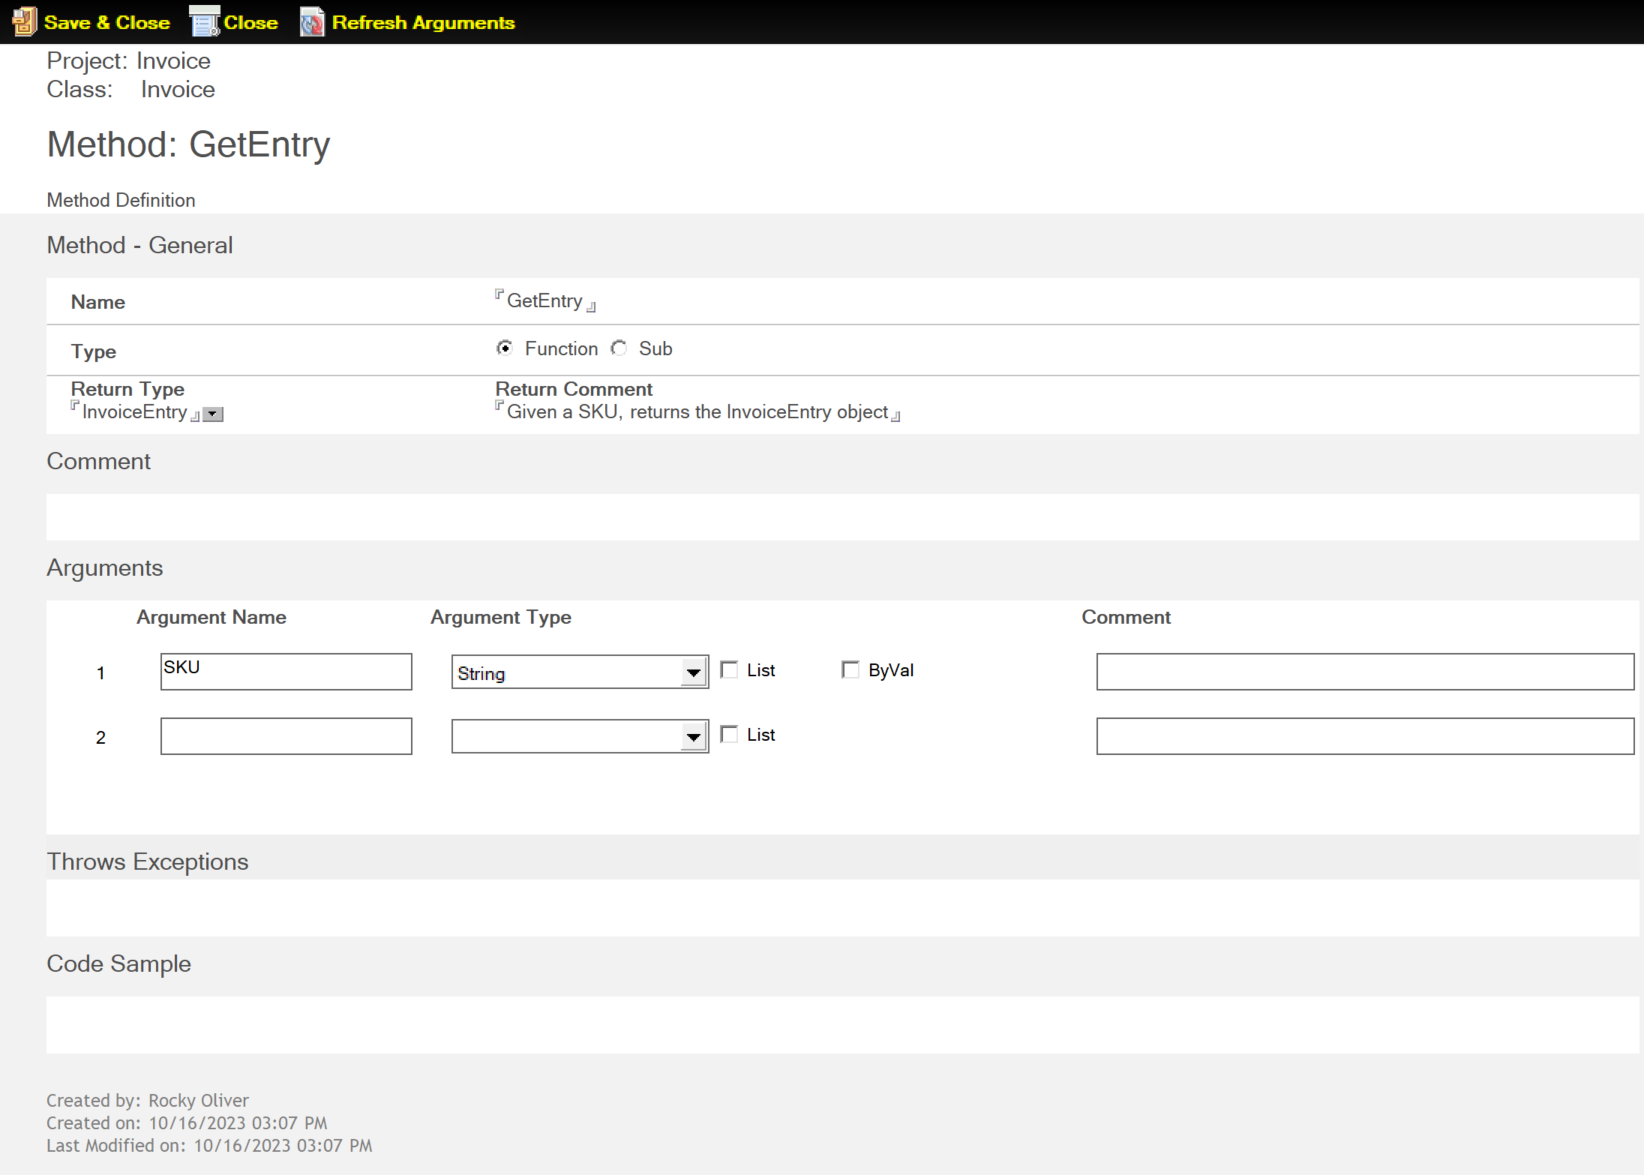Click the Close action label

[x=251, y=22]
